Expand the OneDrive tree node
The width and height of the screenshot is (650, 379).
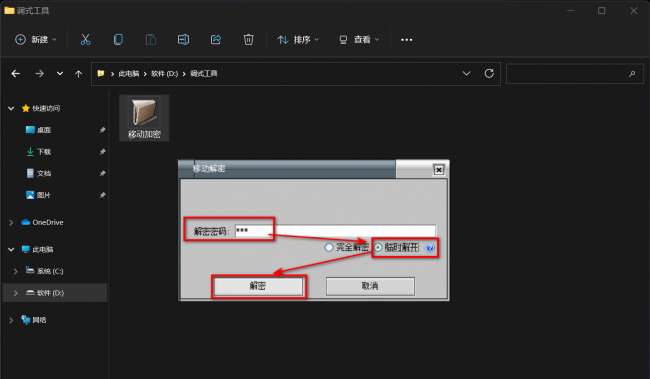tap(11, 223)
